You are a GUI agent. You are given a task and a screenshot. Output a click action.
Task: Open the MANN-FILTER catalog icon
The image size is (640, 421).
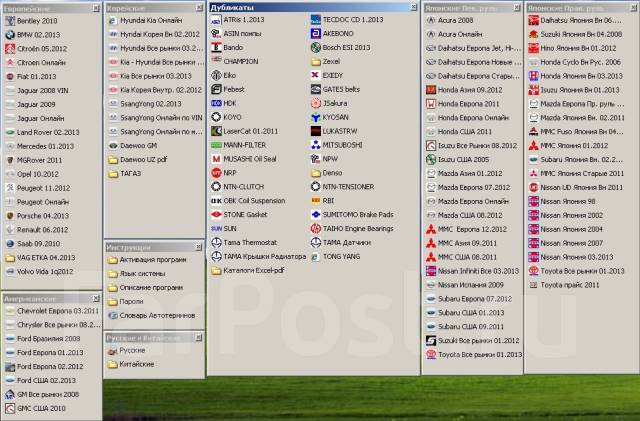coord(216,145)
